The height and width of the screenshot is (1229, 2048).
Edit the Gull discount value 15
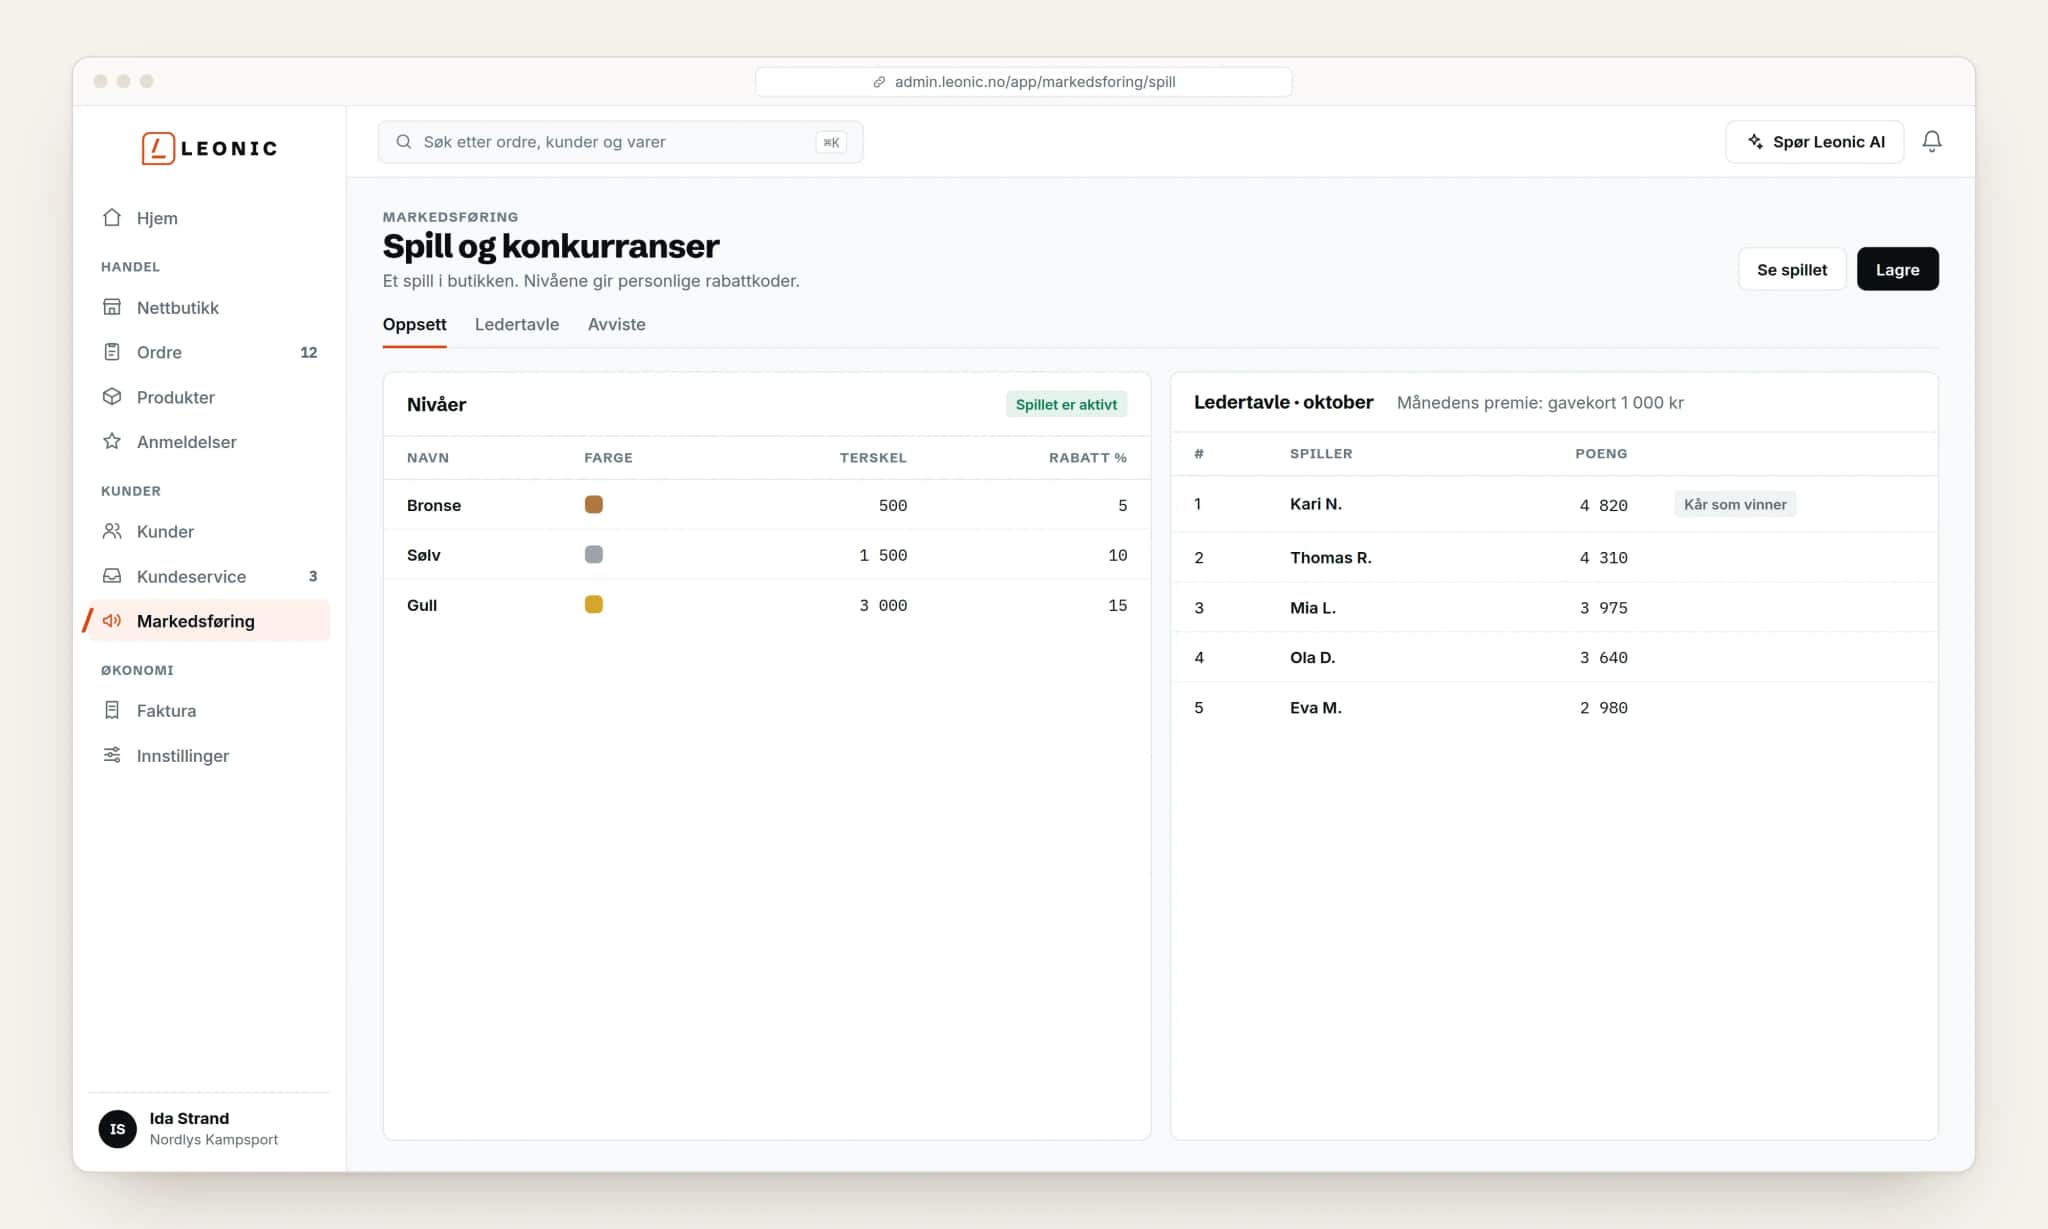pos(1117,605)
